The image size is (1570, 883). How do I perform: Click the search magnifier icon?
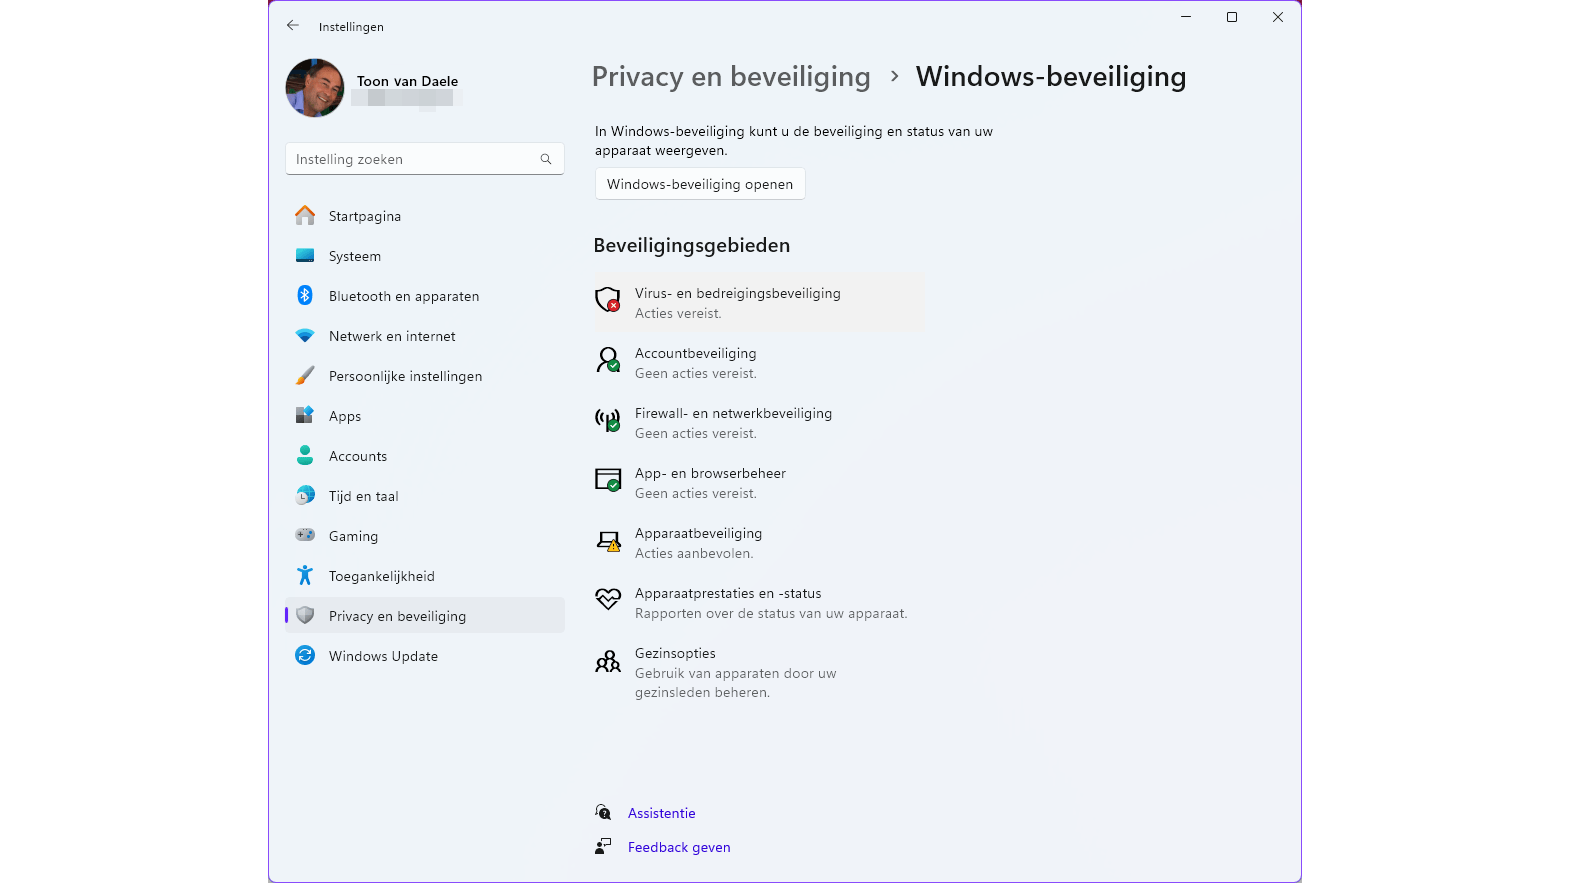[x=546, y=159]
